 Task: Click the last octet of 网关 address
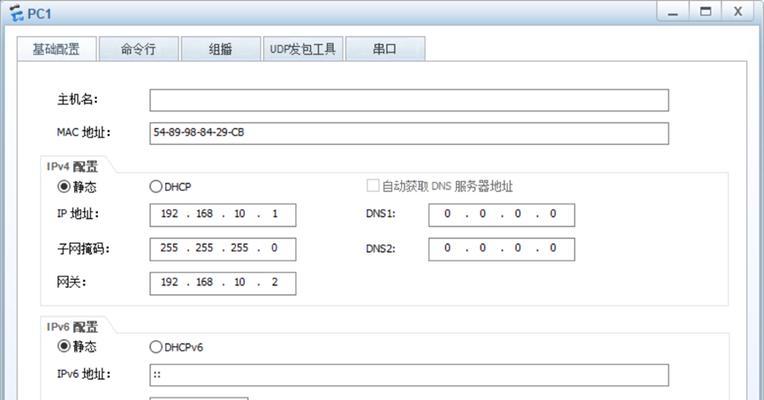(x=275, y=282)
